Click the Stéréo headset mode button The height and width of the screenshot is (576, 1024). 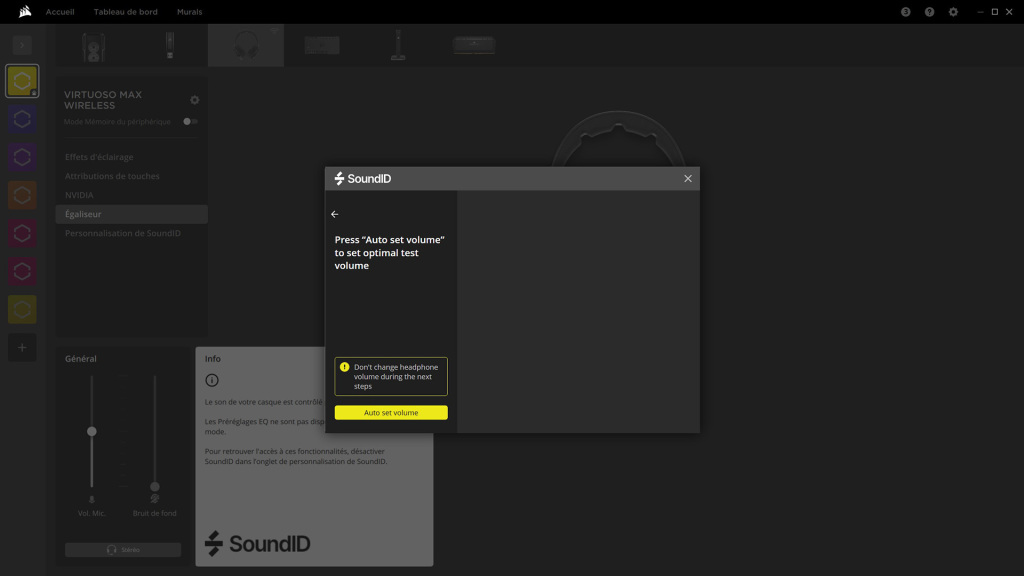[123, 550]
